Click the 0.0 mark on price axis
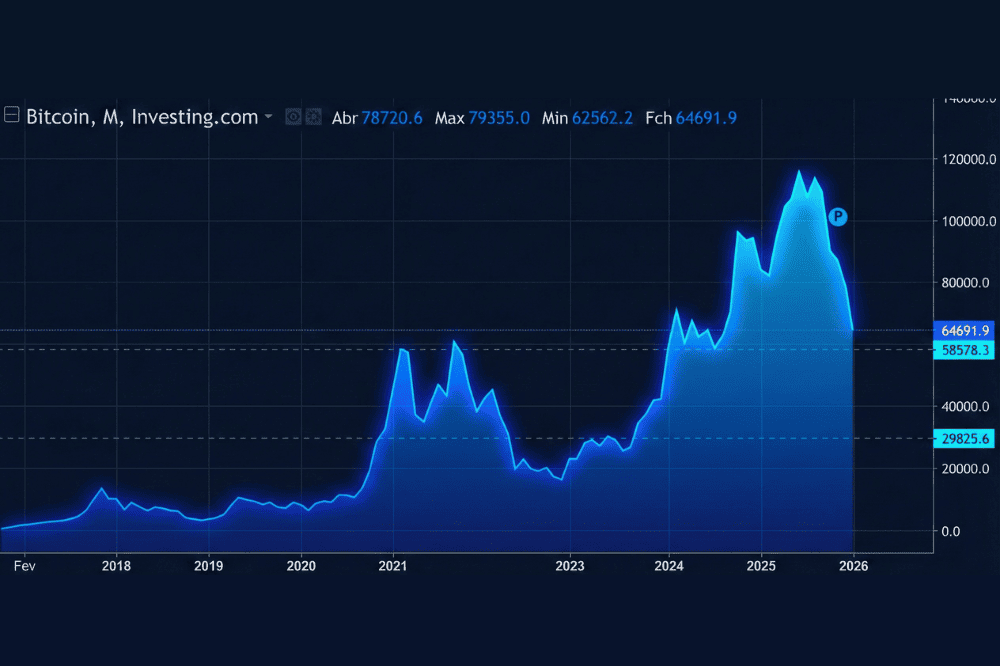1000x666 pixels. [x=952, y=531]
